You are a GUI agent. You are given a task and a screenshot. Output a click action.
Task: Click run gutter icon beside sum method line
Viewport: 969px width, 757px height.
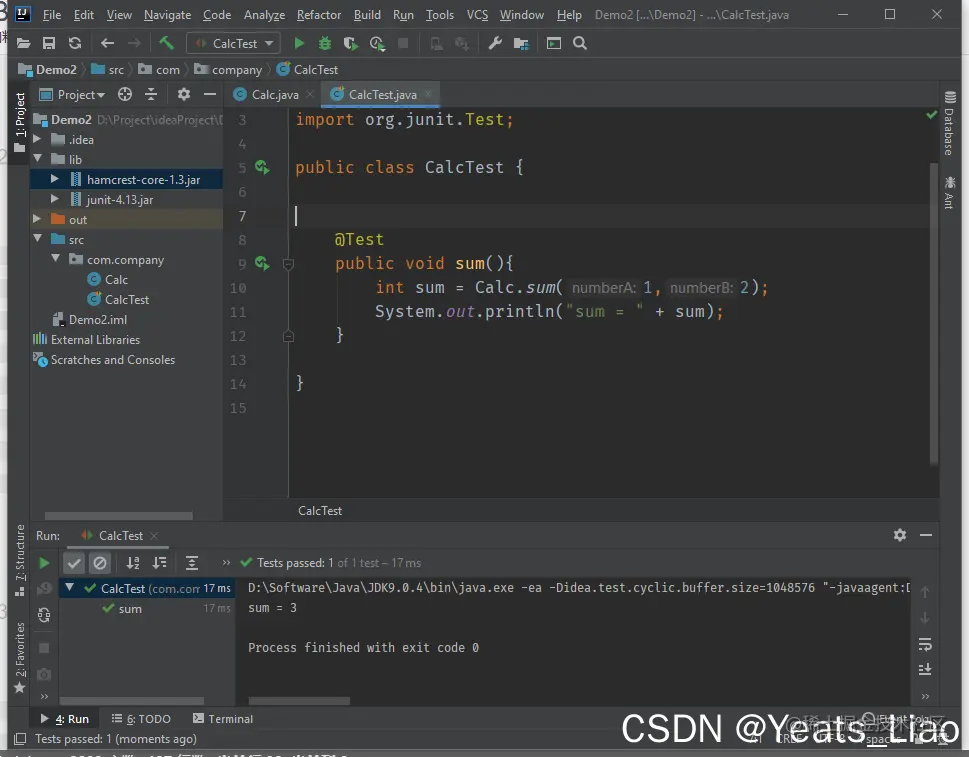tap(262, 263)
